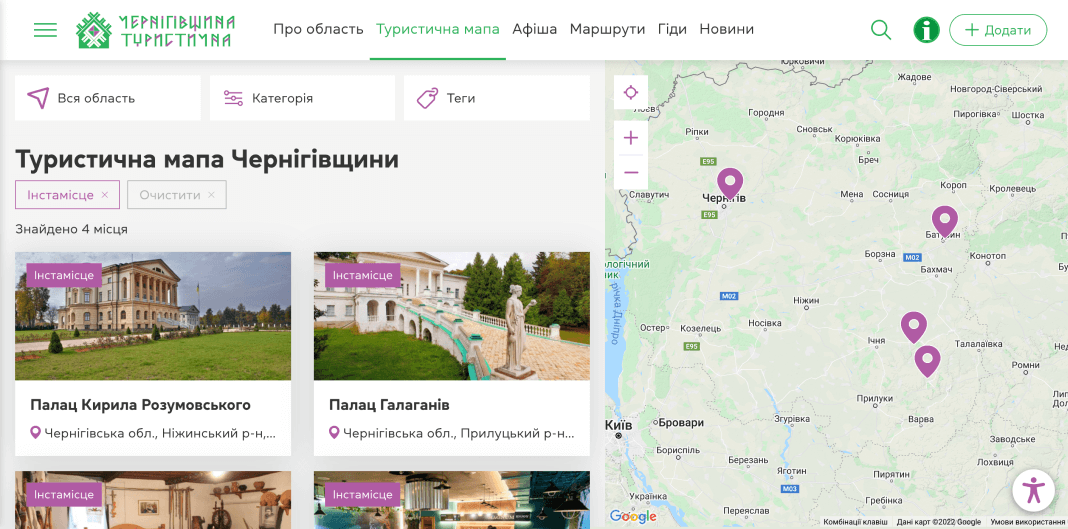Click the green info circle icon
The width and height of the screenshot is (1068, 529).
point(926,30)
